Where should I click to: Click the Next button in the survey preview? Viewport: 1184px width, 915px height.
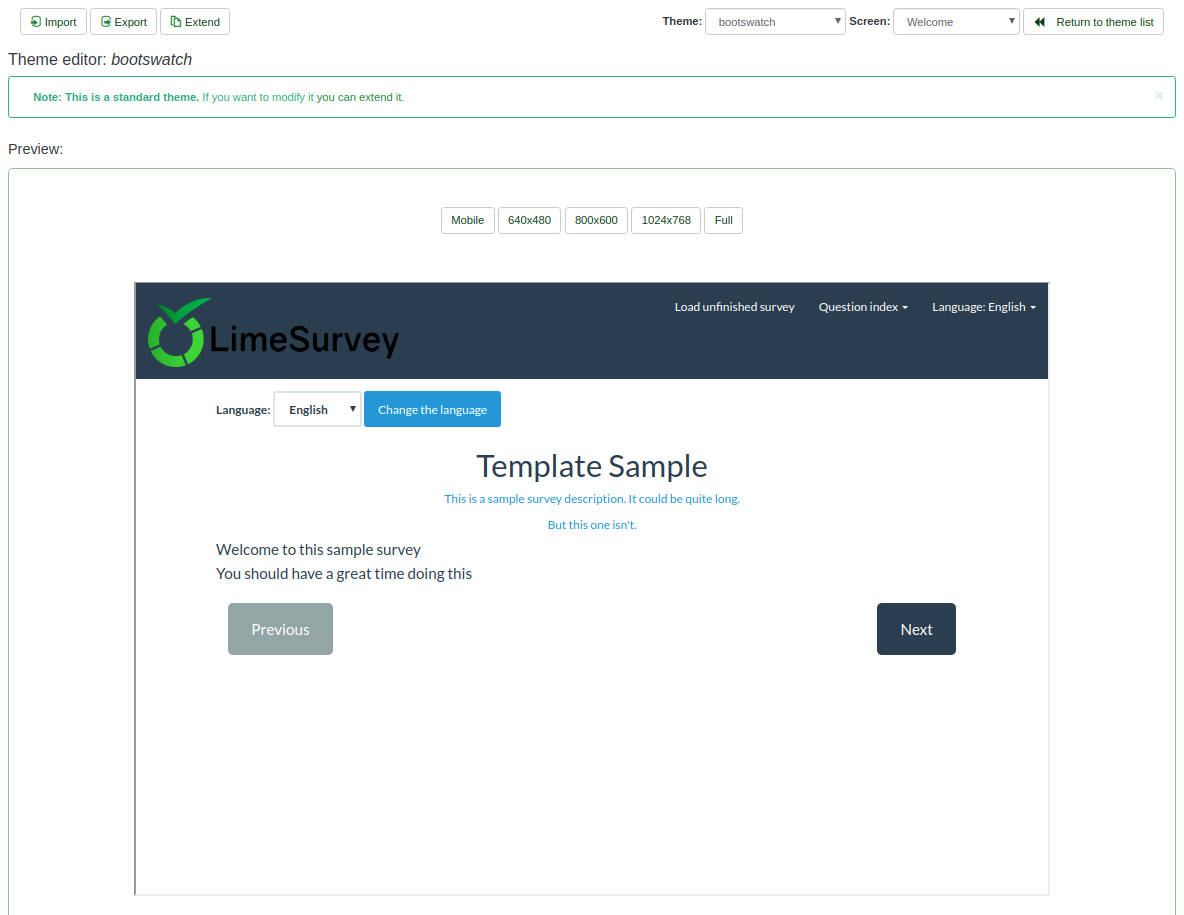(x=915, y=629)
